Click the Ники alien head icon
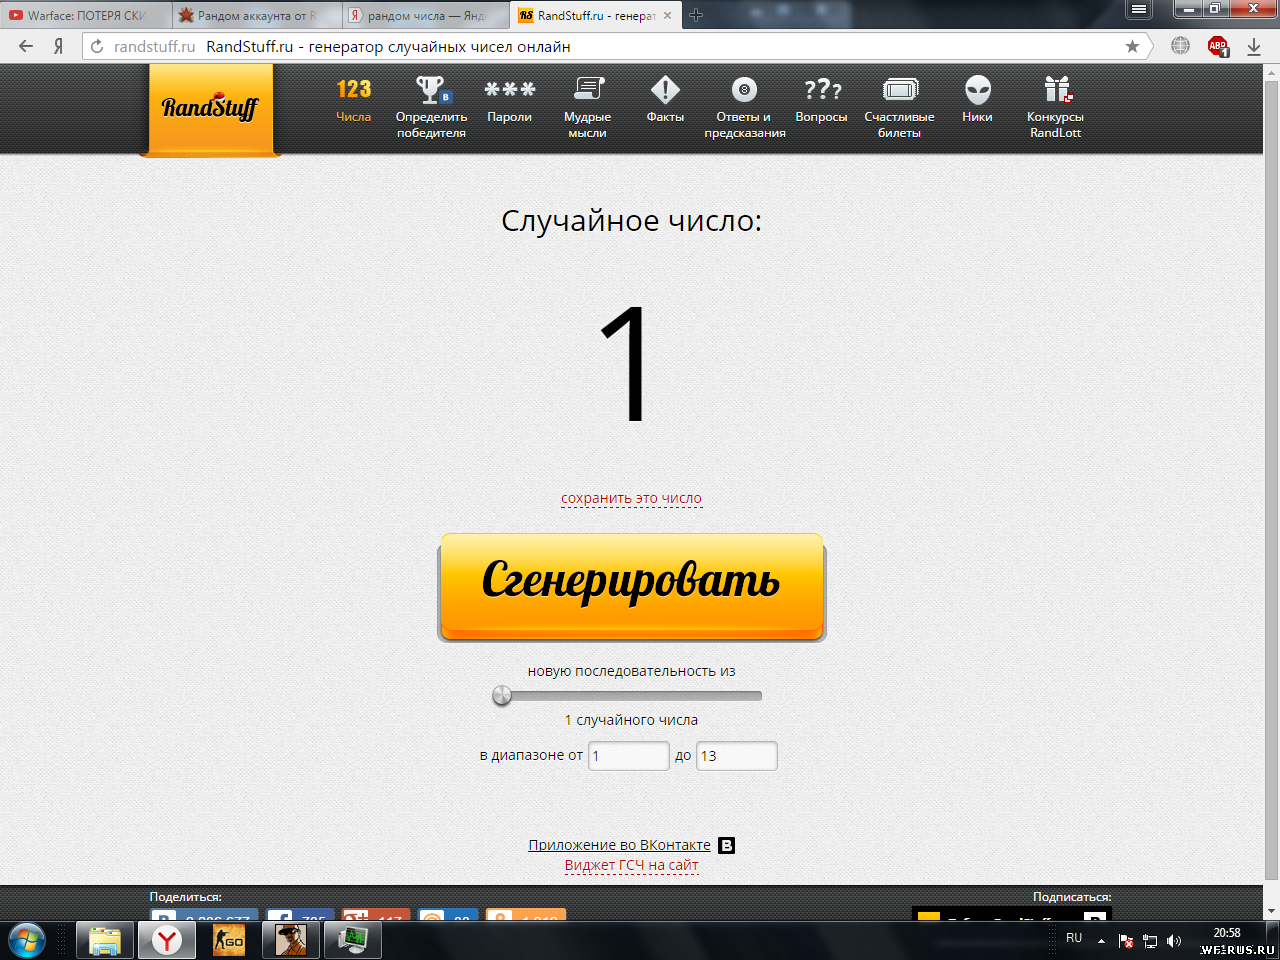The width and height of the screenshot is (1280, 960). pos(978,90)
